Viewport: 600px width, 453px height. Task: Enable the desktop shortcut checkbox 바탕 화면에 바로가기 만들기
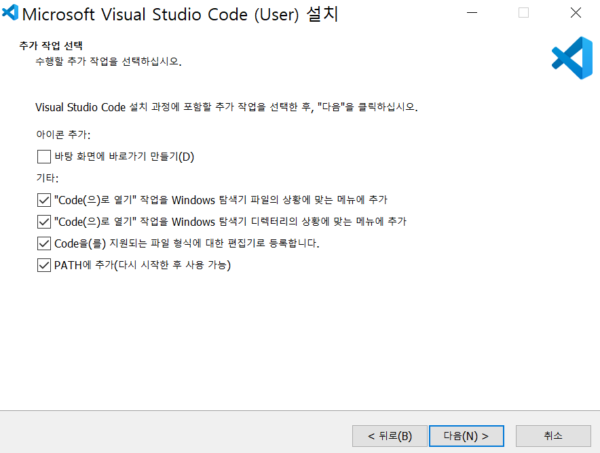(x=44, y=156)
